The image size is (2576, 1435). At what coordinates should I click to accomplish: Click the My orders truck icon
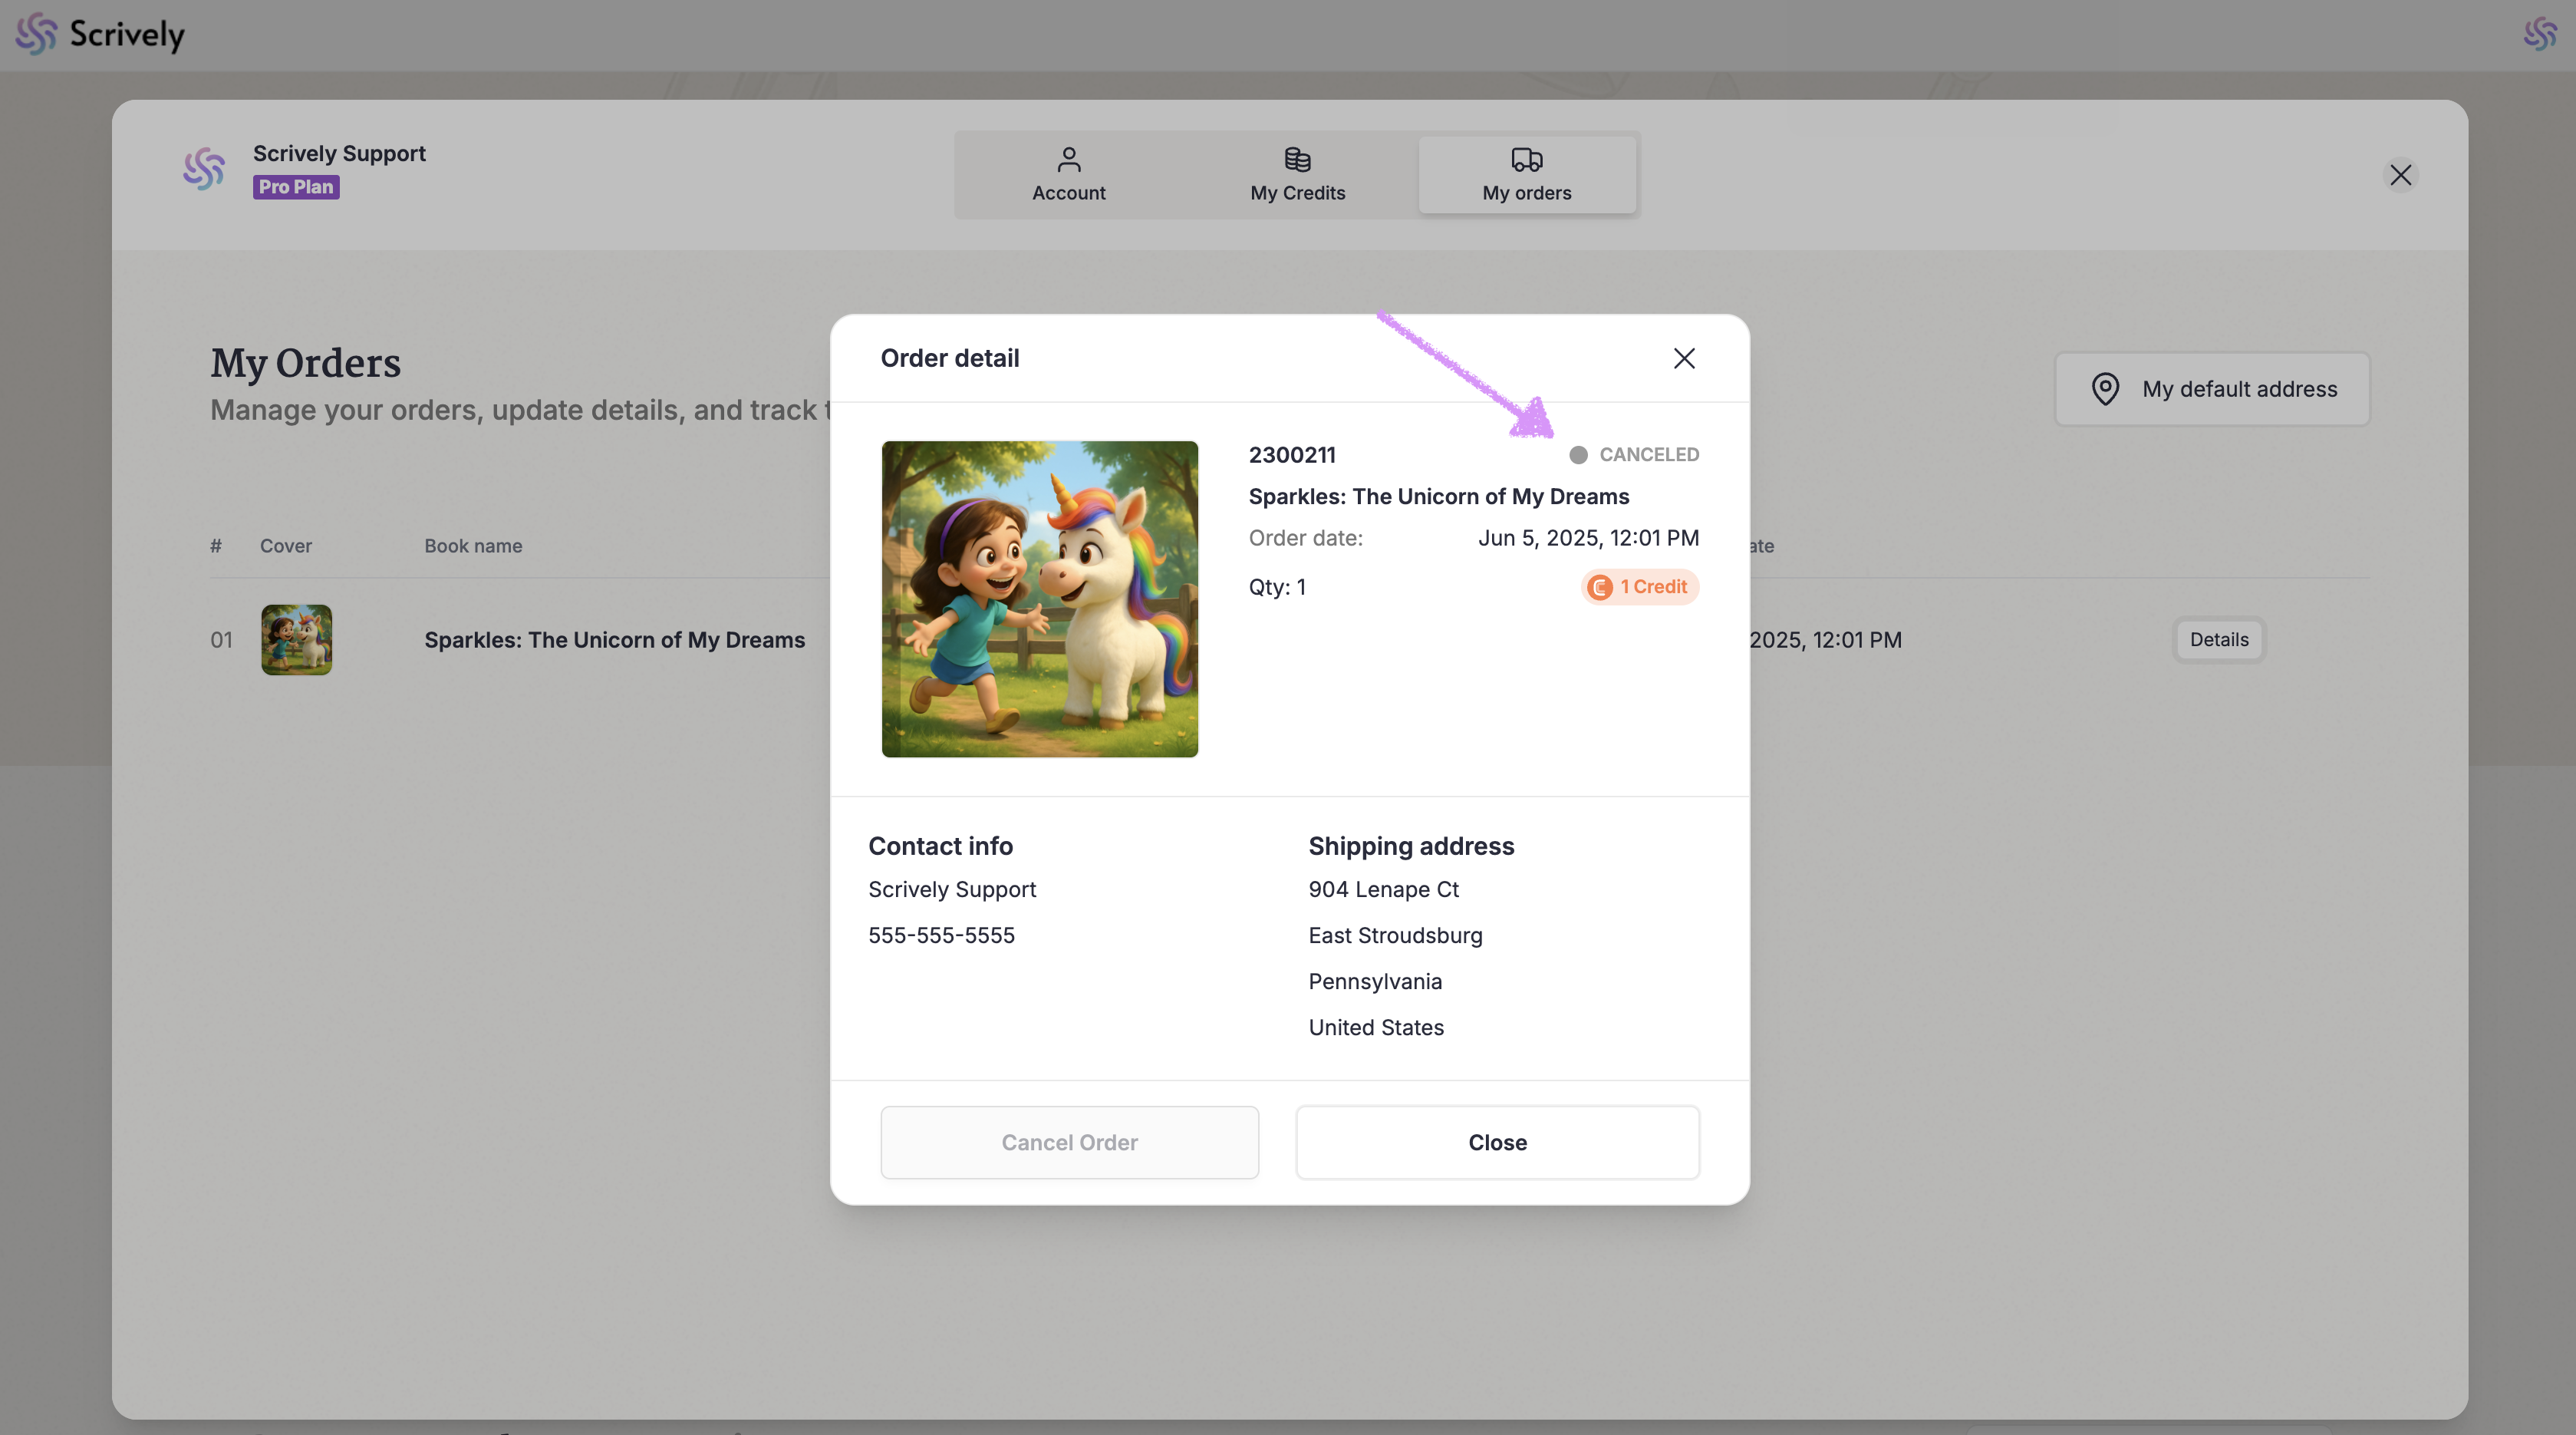[1526, 159]
